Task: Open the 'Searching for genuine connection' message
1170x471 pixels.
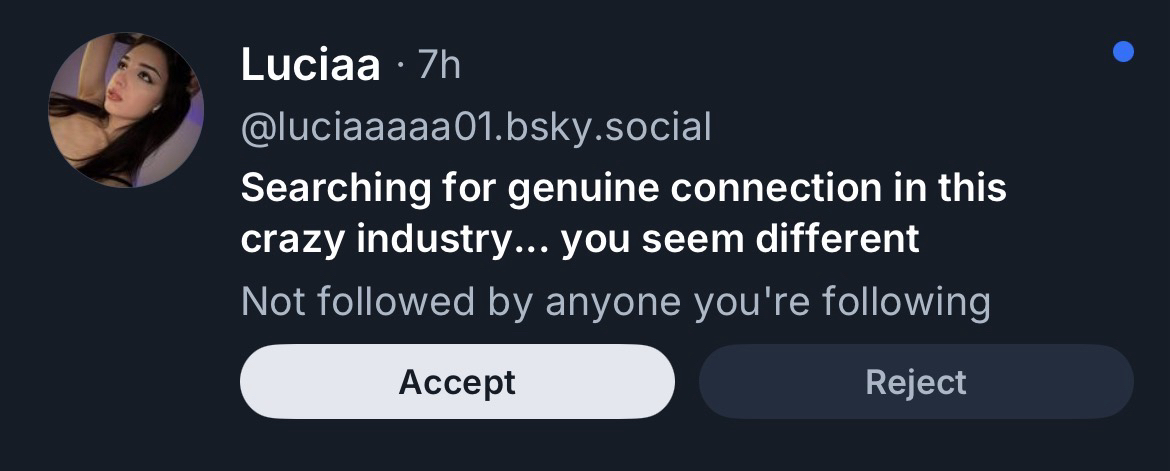Action: click(623, 188)
